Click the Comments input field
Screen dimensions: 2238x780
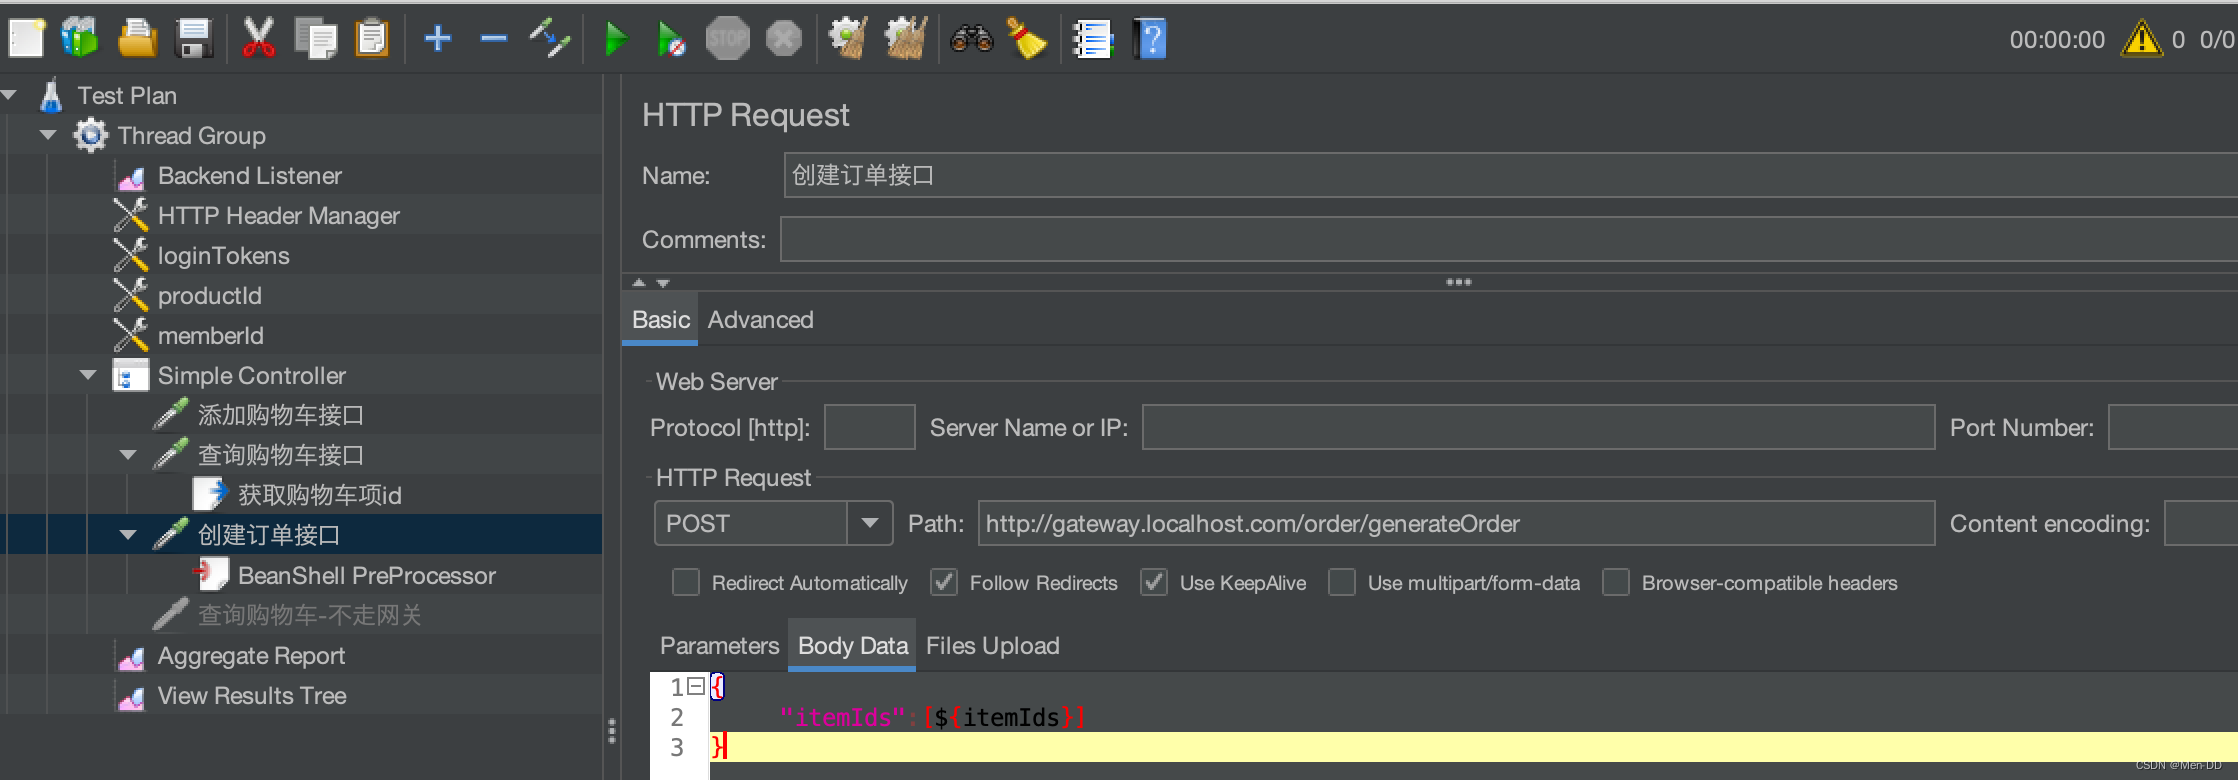(1509, 240)
